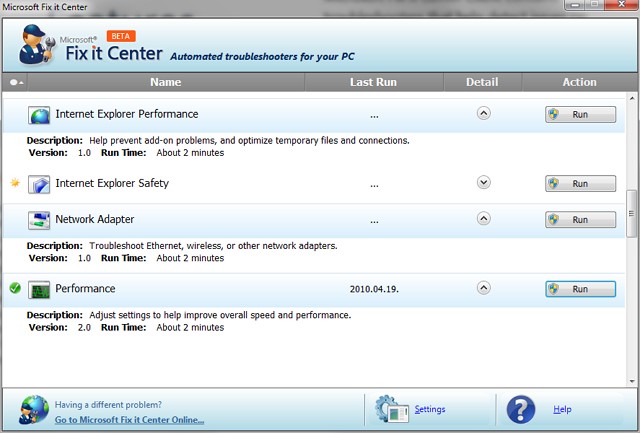Run the Network Adapter troubleshooter

pyautogui.click(x=580, y=220)
